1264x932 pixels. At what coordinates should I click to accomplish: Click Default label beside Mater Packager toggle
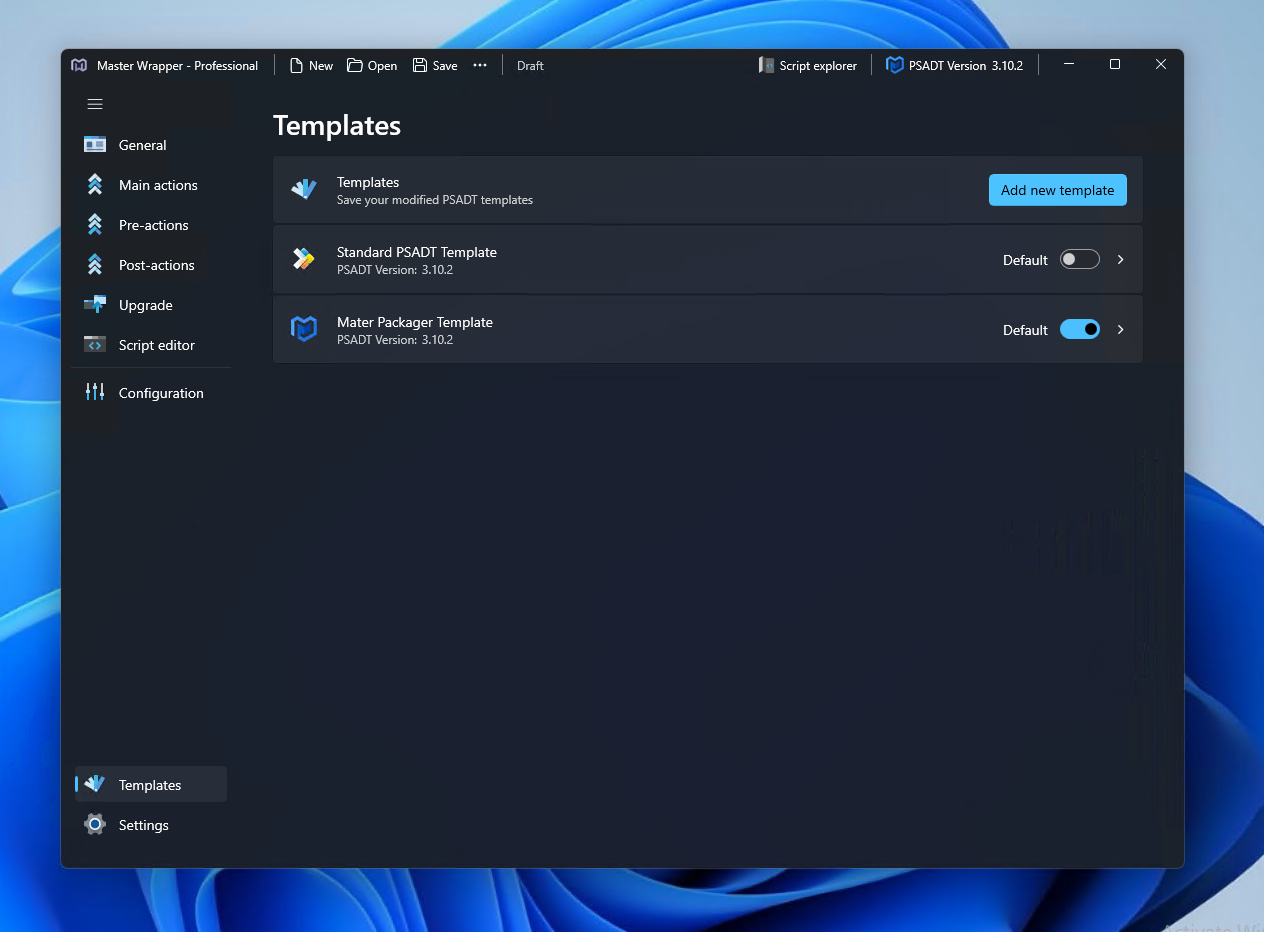point(1025,330)
